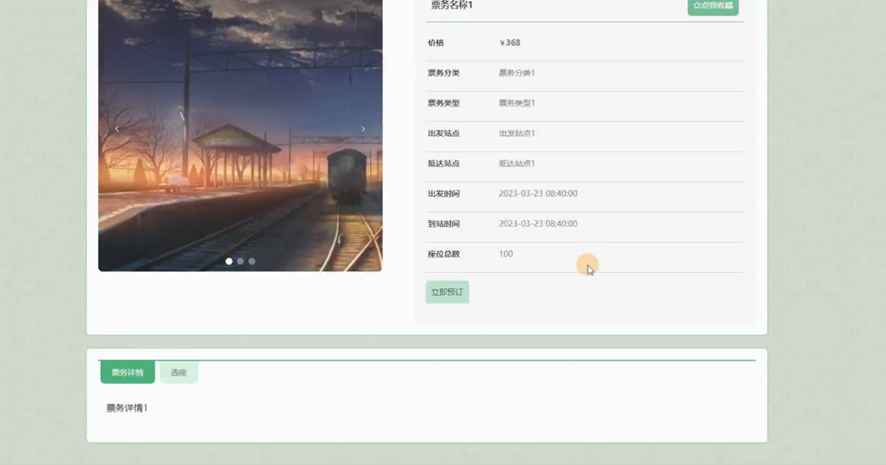Select the first carousel indicator dot
Screen dimensions: 886x465
229,261
